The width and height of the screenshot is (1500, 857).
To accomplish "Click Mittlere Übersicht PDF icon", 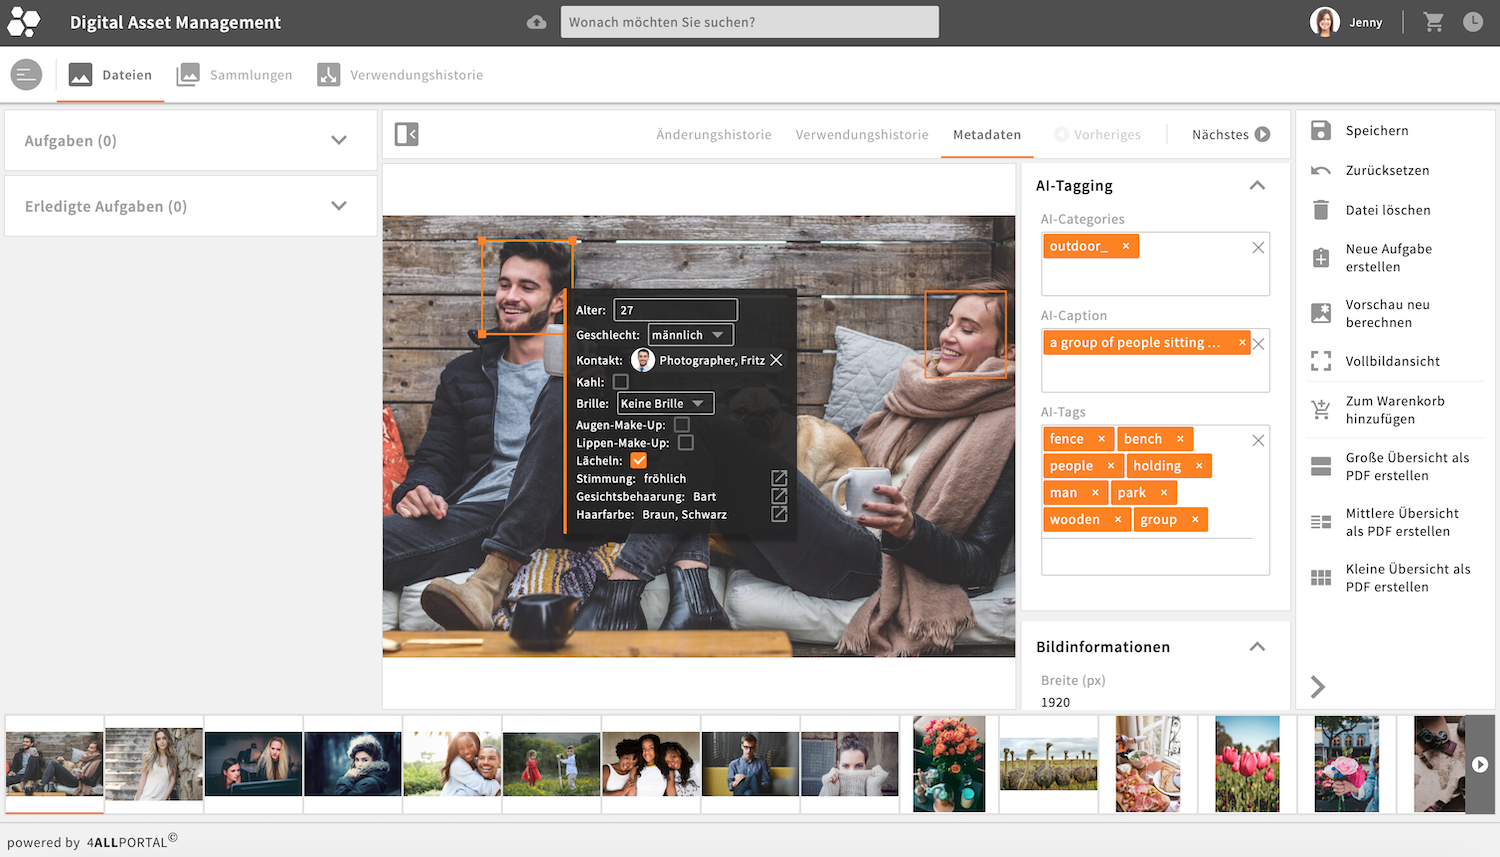I will pos(1321,522).
